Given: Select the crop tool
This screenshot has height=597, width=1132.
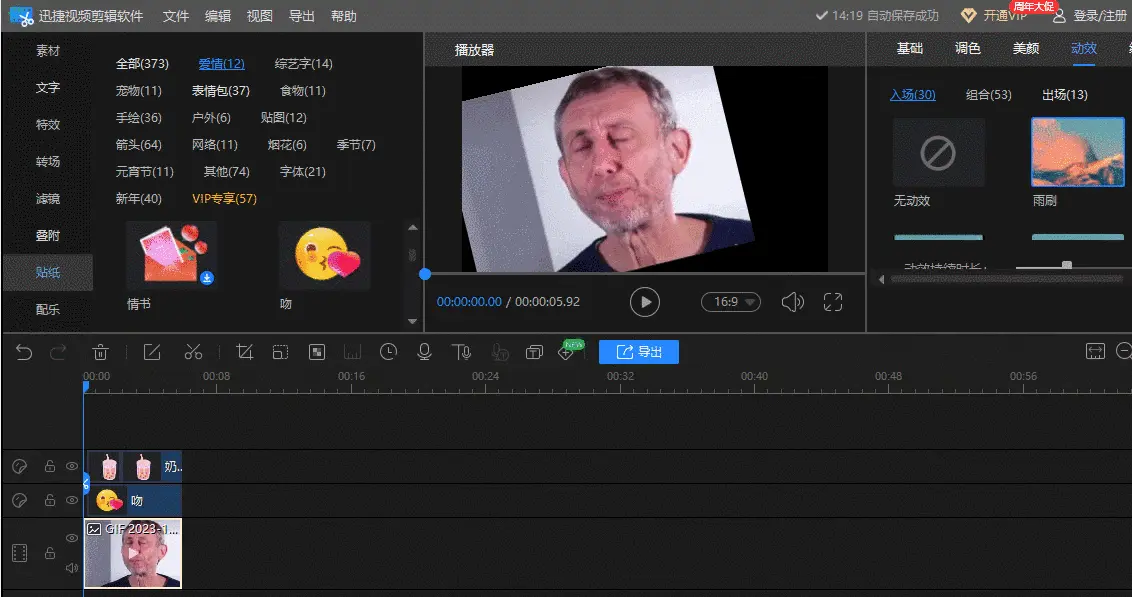Looking at the screenshot, I should 244,352.
